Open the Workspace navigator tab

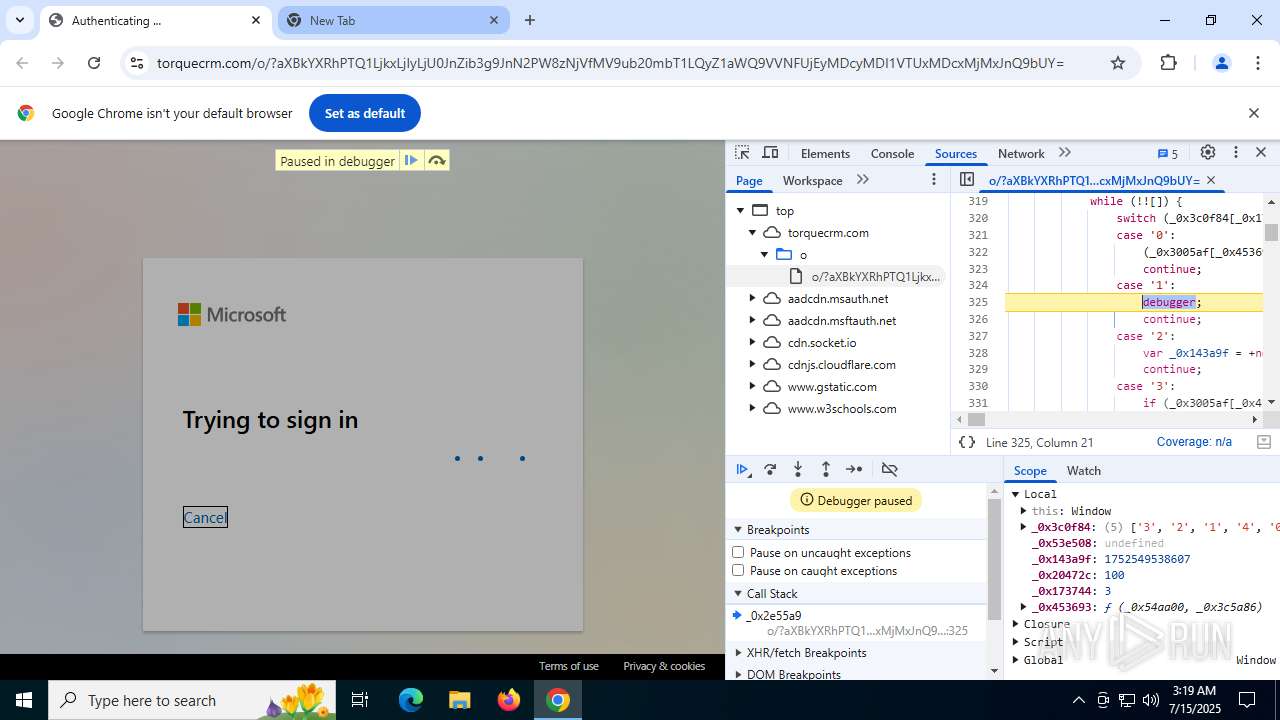(x=812, y=180)
